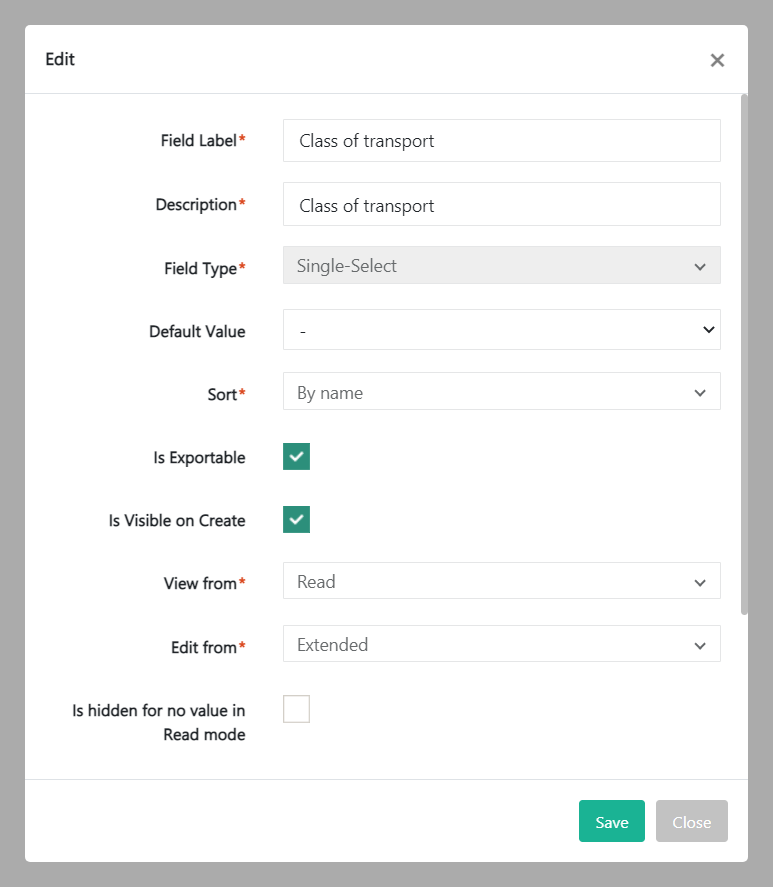Click the Sort field chevron arrow
The height and width of the screenshot is (887, 773).
click(700, 393)
